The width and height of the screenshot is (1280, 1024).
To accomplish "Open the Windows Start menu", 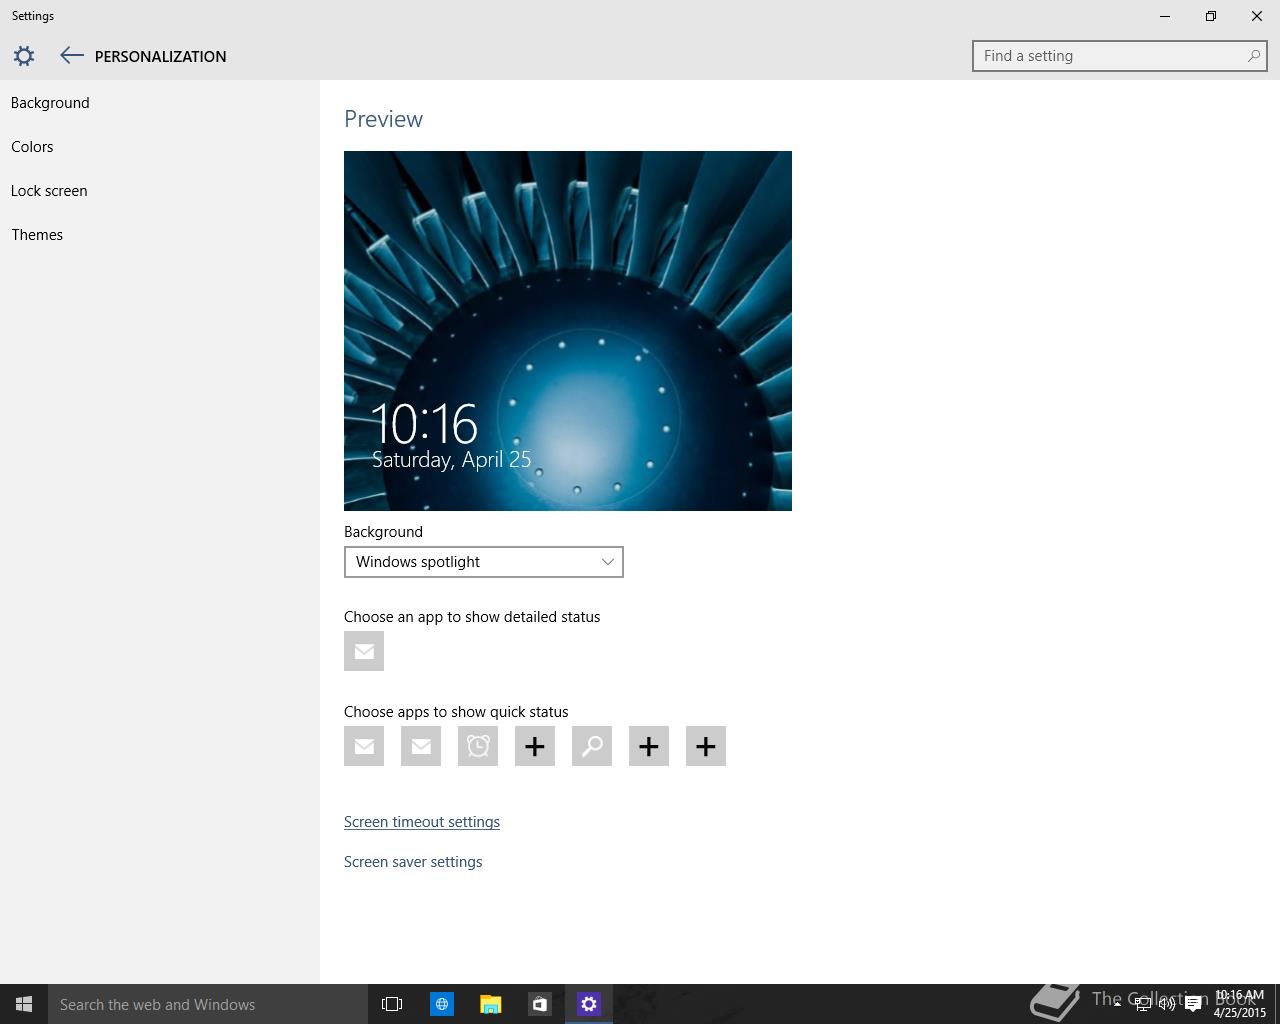I will coord(24,1004).
